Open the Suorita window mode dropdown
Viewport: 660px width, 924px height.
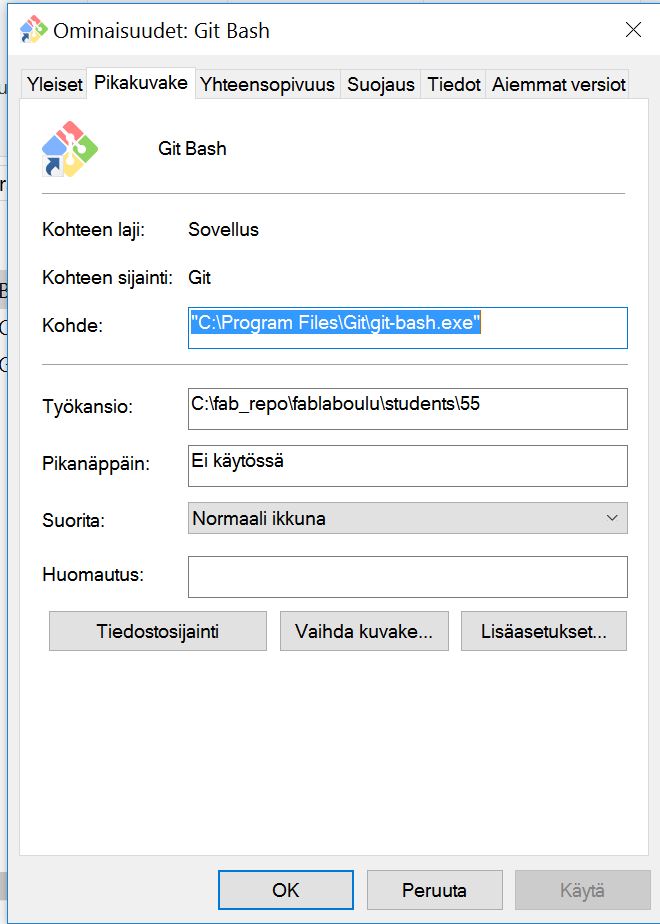pos(406,518)
